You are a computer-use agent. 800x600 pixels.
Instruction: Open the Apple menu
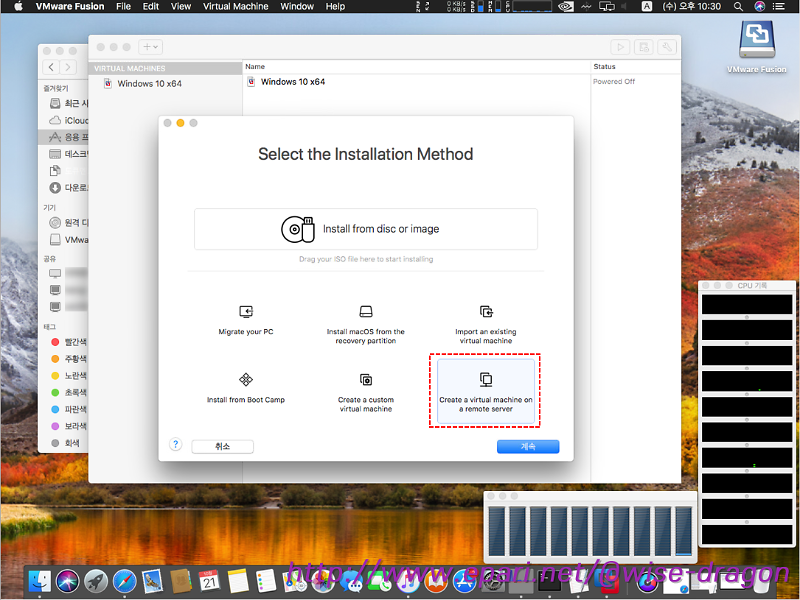pyautogui.click(x=18, y=7)
